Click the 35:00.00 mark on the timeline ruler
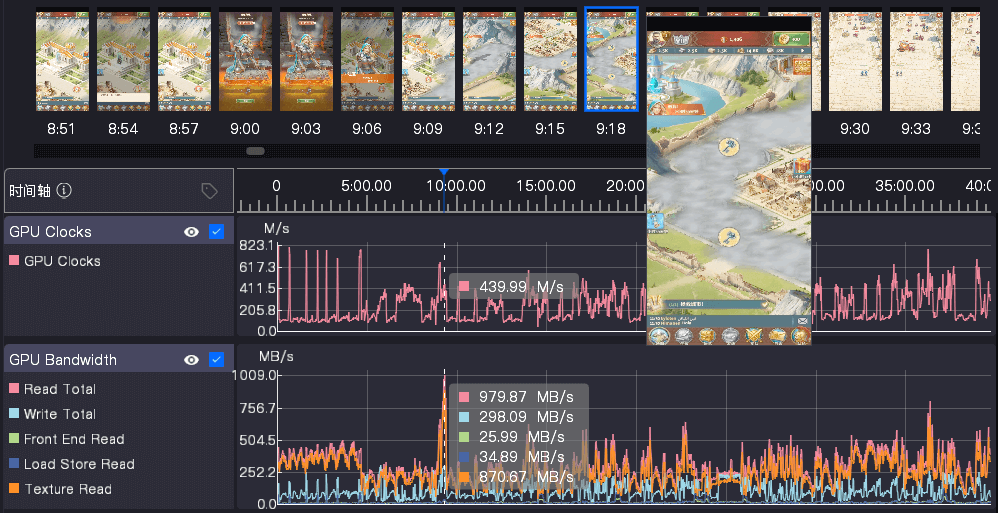 click(x=905, y=186)
